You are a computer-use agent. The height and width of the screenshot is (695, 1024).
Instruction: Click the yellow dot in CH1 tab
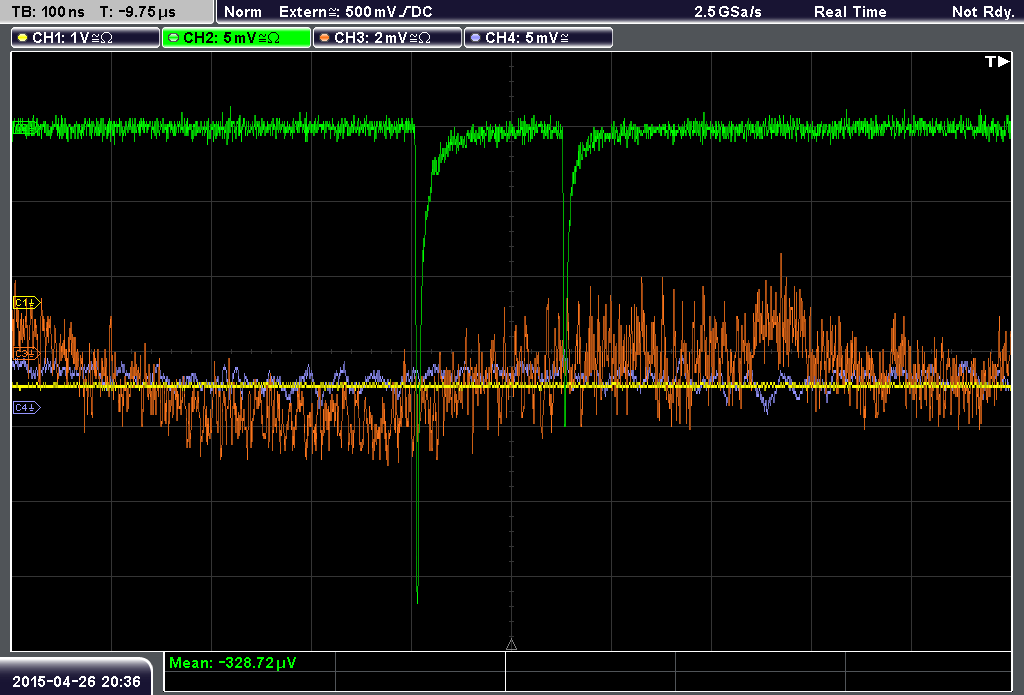coord(23,38)
